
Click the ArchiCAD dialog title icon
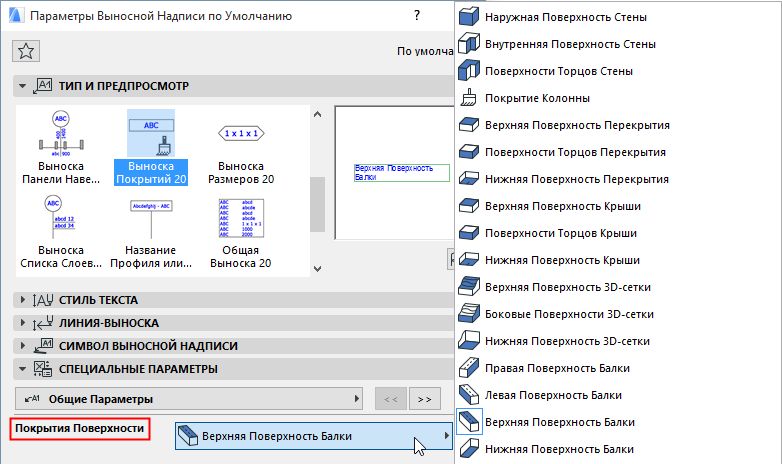pyautogui.click(x=16, y=15)
